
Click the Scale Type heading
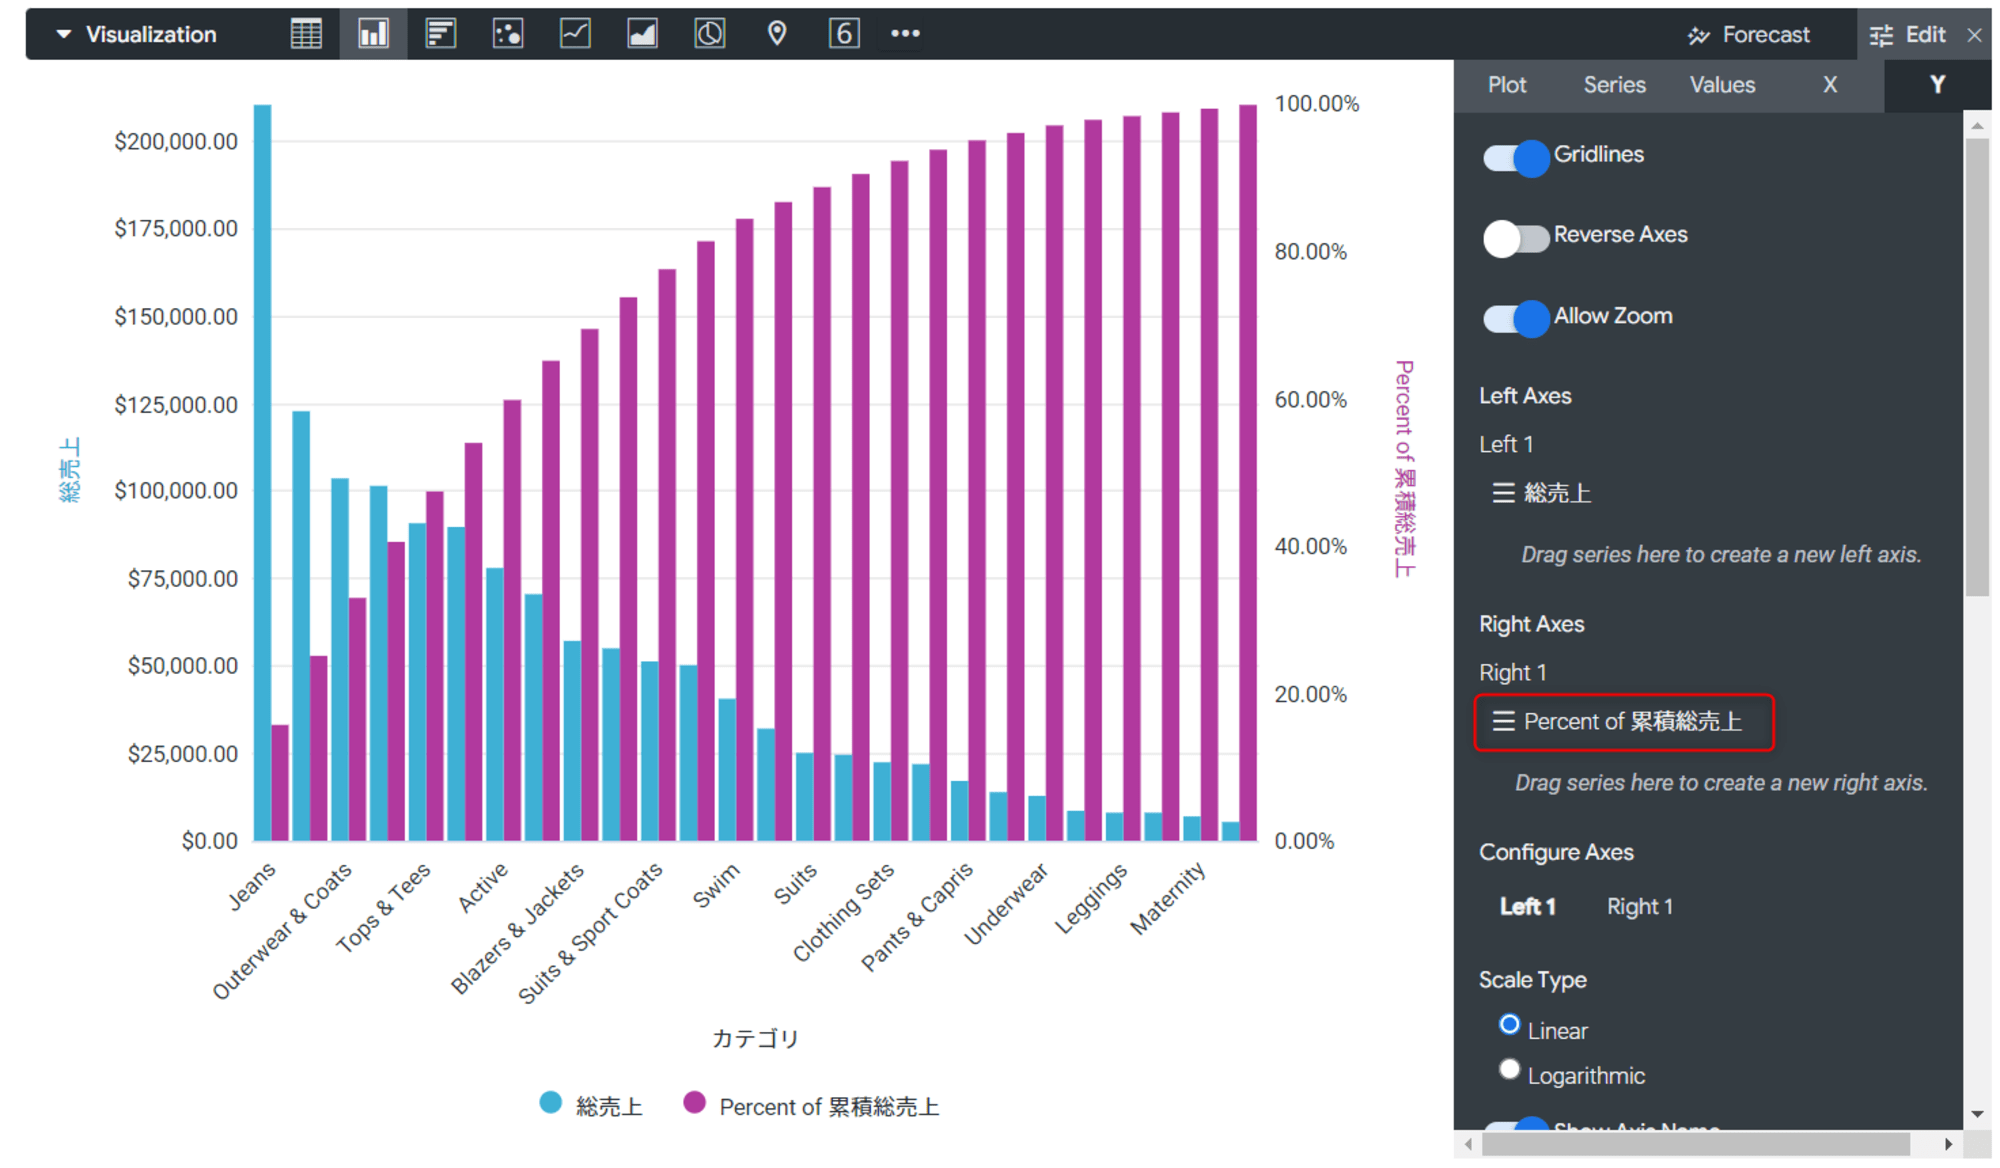[x=1533, y=980]
